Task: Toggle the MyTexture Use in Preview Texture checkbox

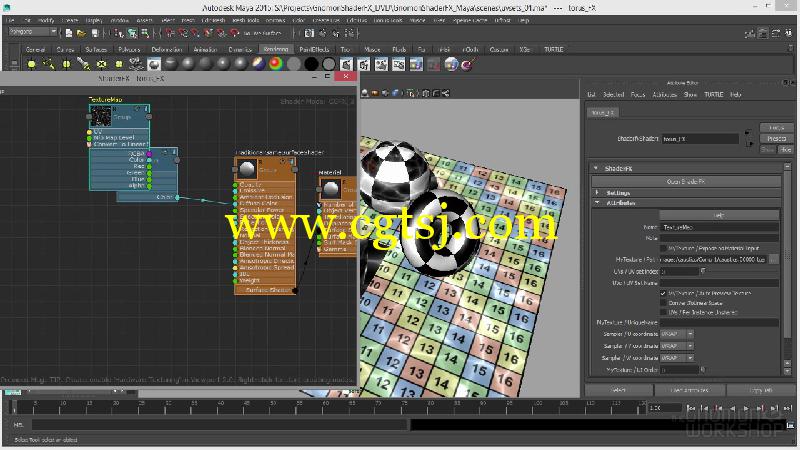Action: coord(663,293)
